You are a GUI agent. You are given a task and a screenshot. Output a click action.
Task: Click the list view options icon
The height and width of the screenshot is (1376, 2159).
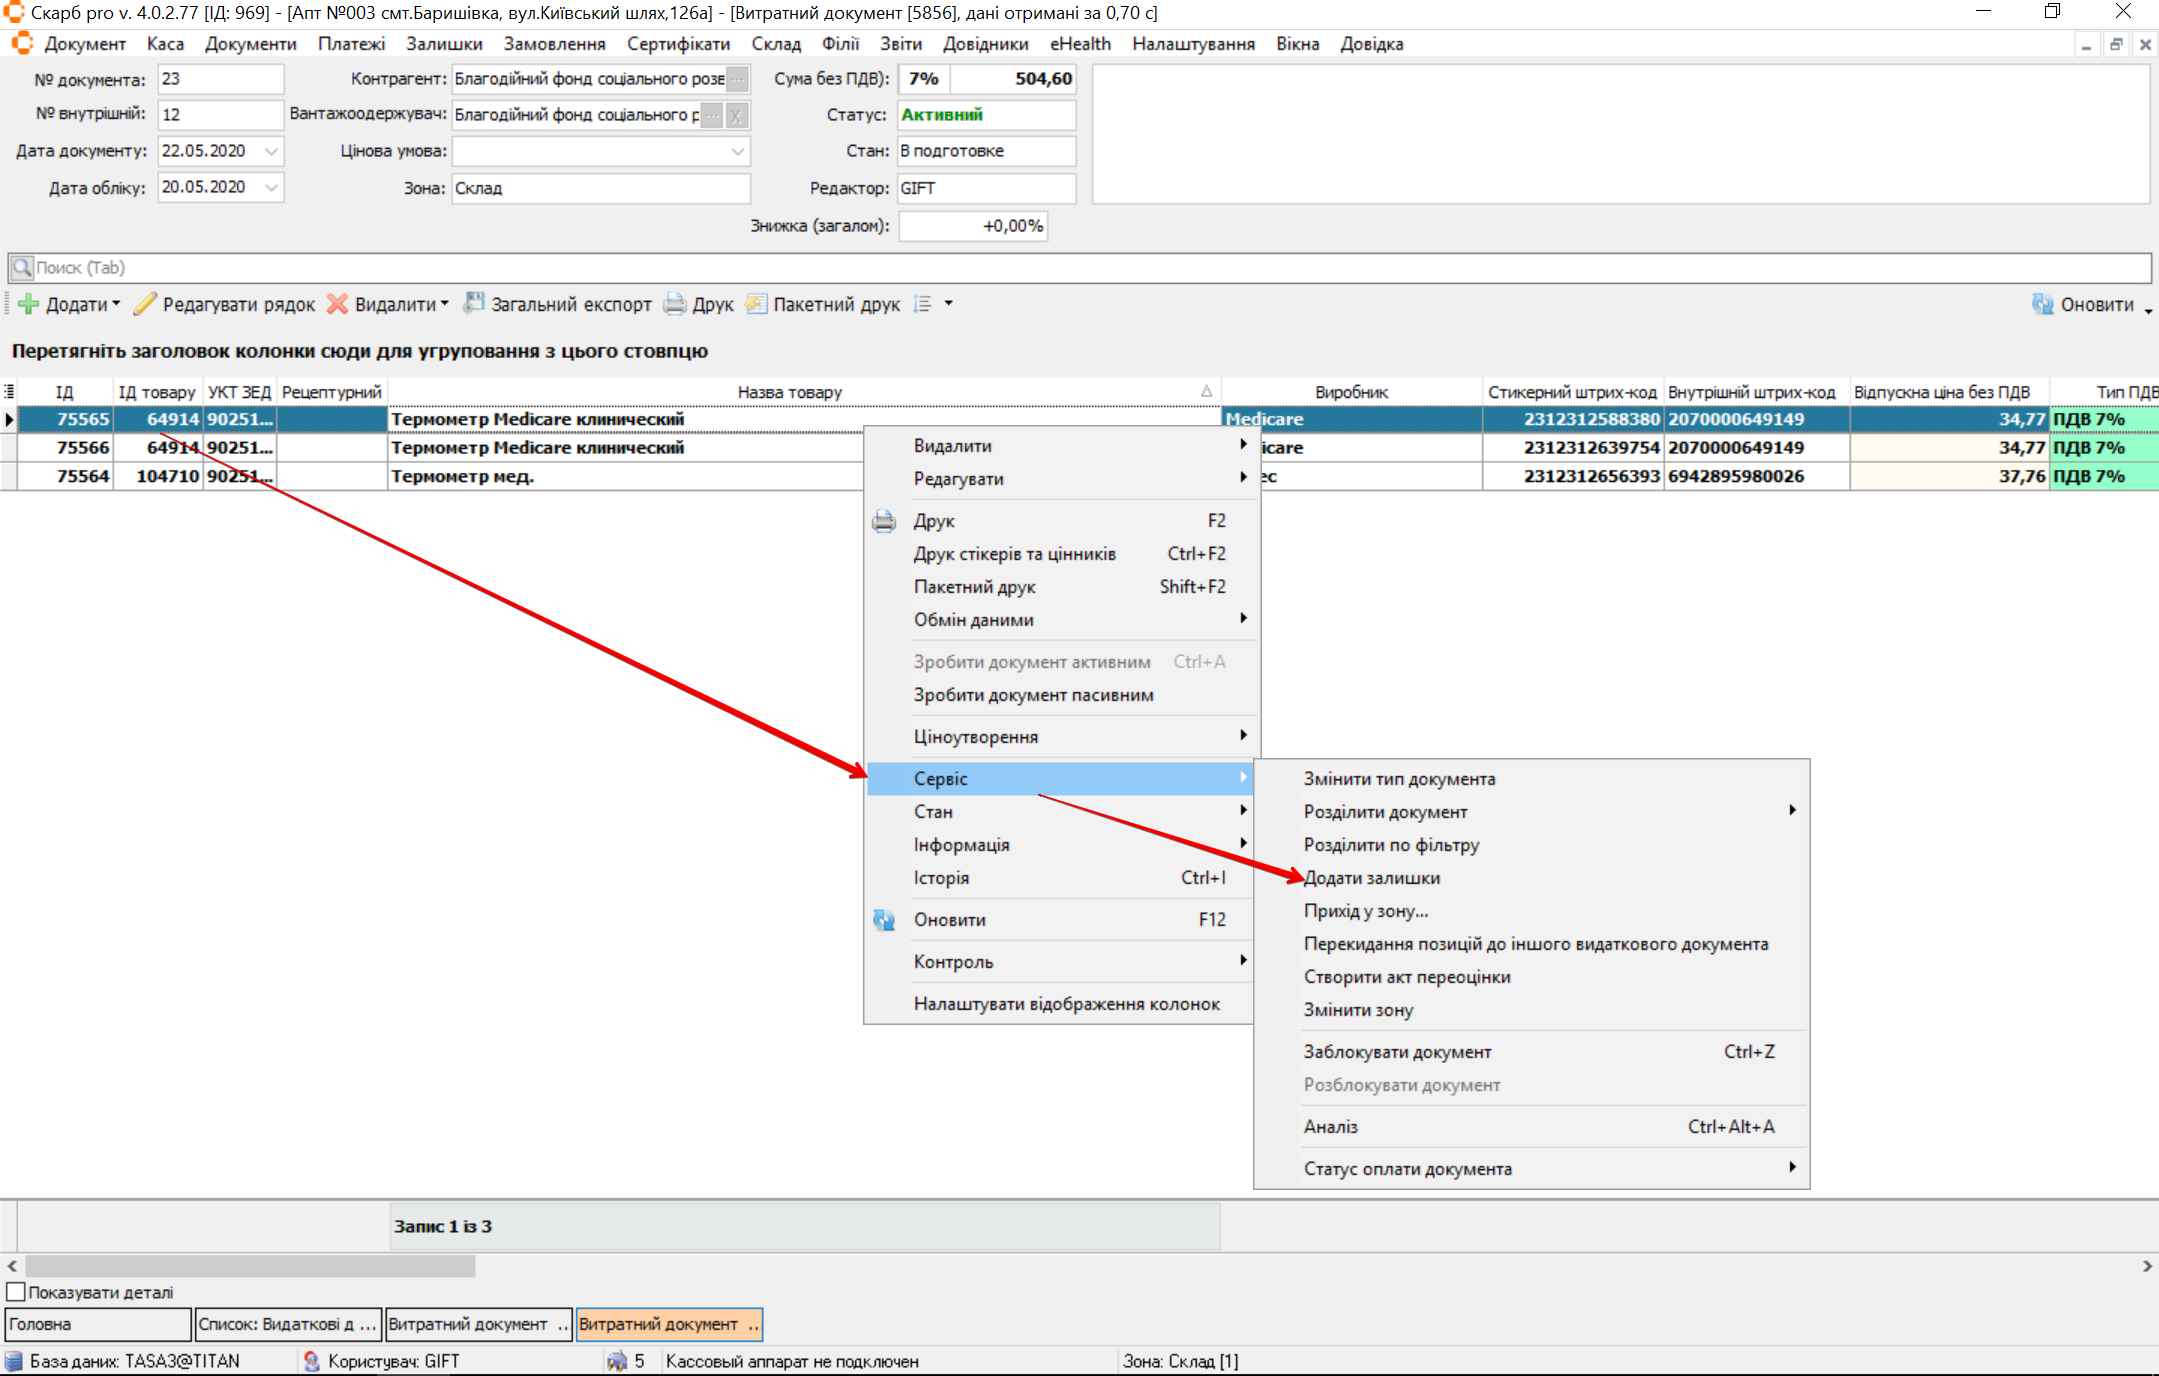[923, 304]
